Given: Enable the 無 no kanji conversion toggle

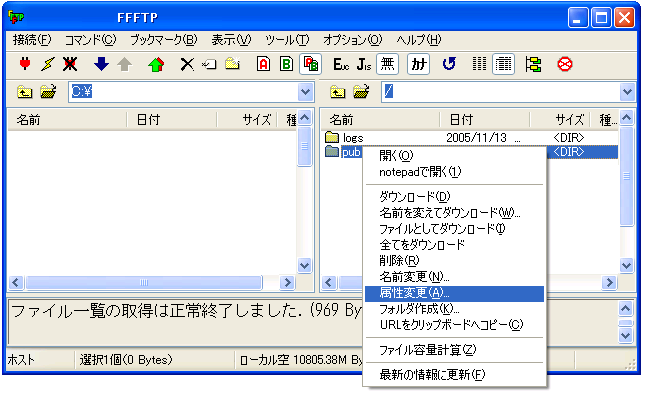Looking at the screenshot, I should pos(387,64).
